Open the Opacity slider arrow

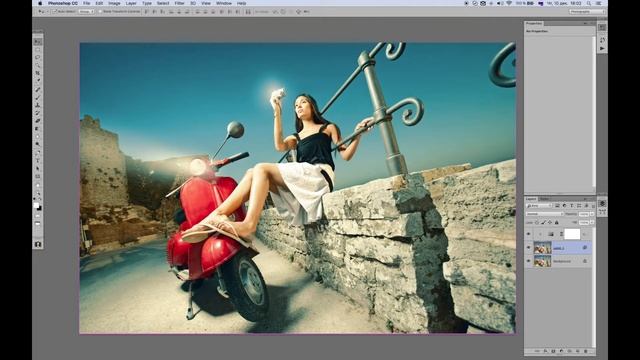(592, 214)
